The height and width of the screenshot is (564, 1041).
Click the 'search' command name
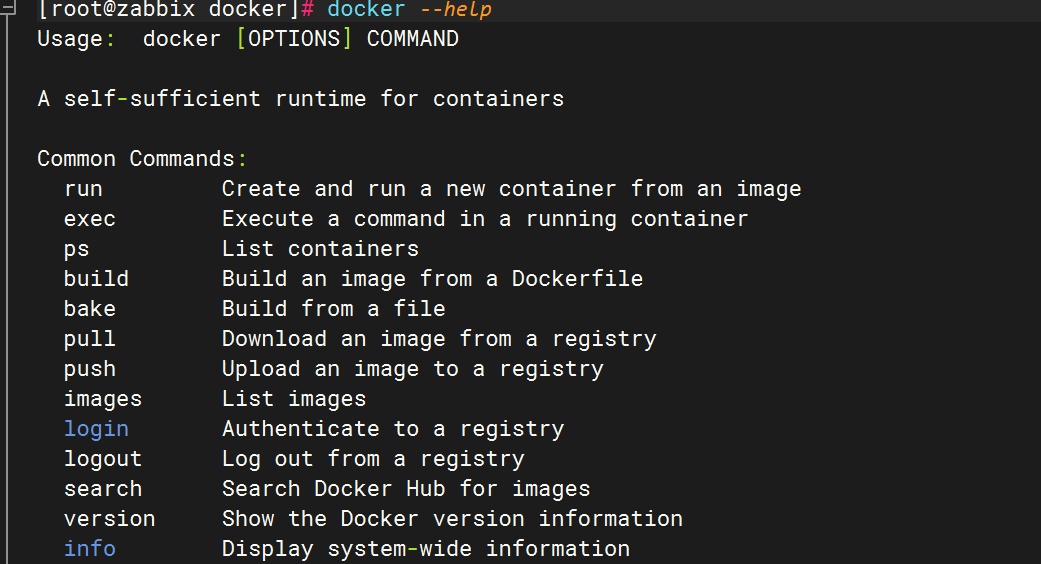[x=103, y=489]
